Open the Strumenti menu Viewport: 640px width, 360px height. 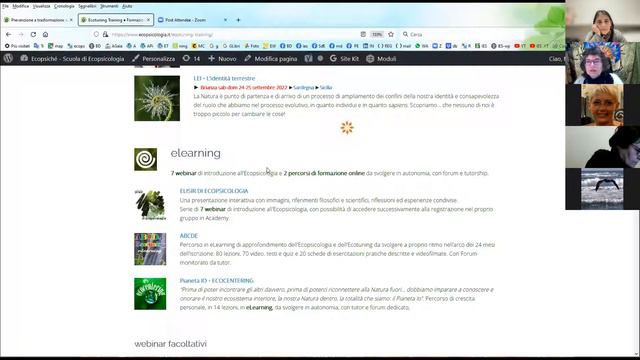tap(109, 6)
